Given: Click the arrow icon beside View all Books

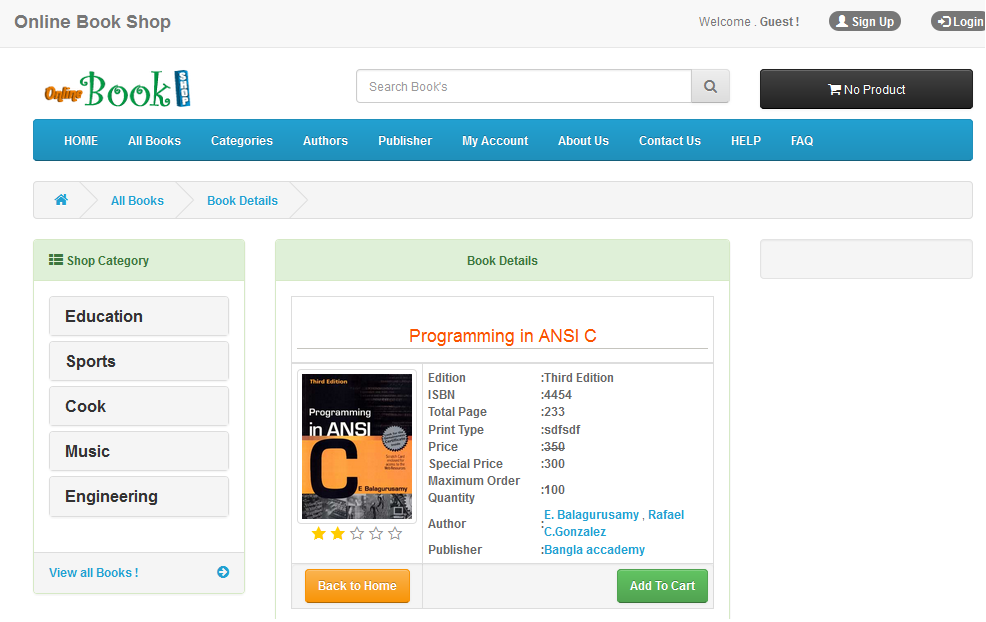Looking at the screenshot, I should click(x=223, y=572).
